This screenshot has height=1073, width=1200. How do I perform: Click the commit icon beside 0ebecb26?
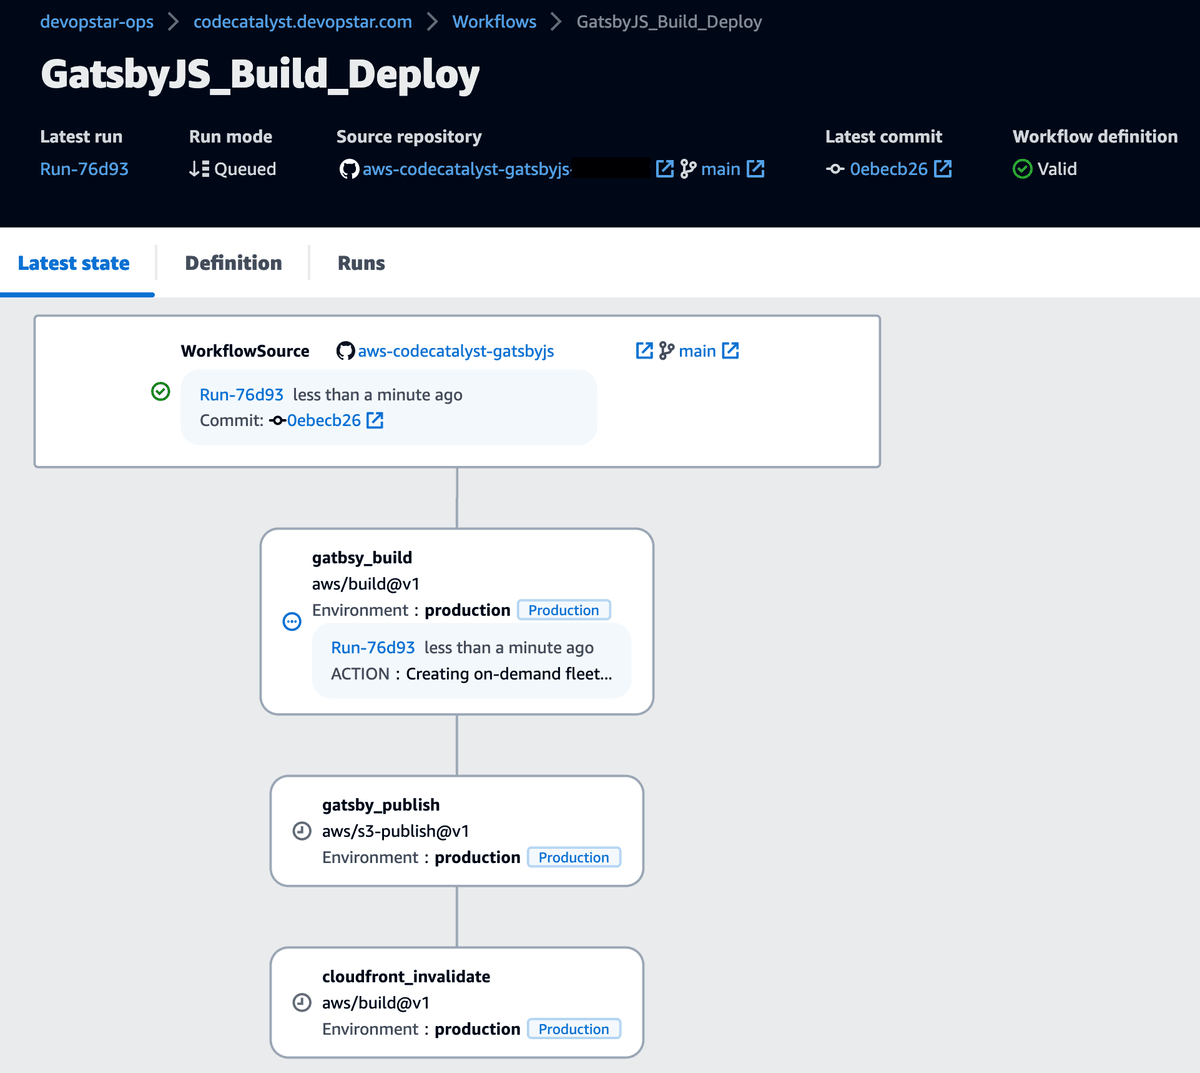(x=834, y=169)
